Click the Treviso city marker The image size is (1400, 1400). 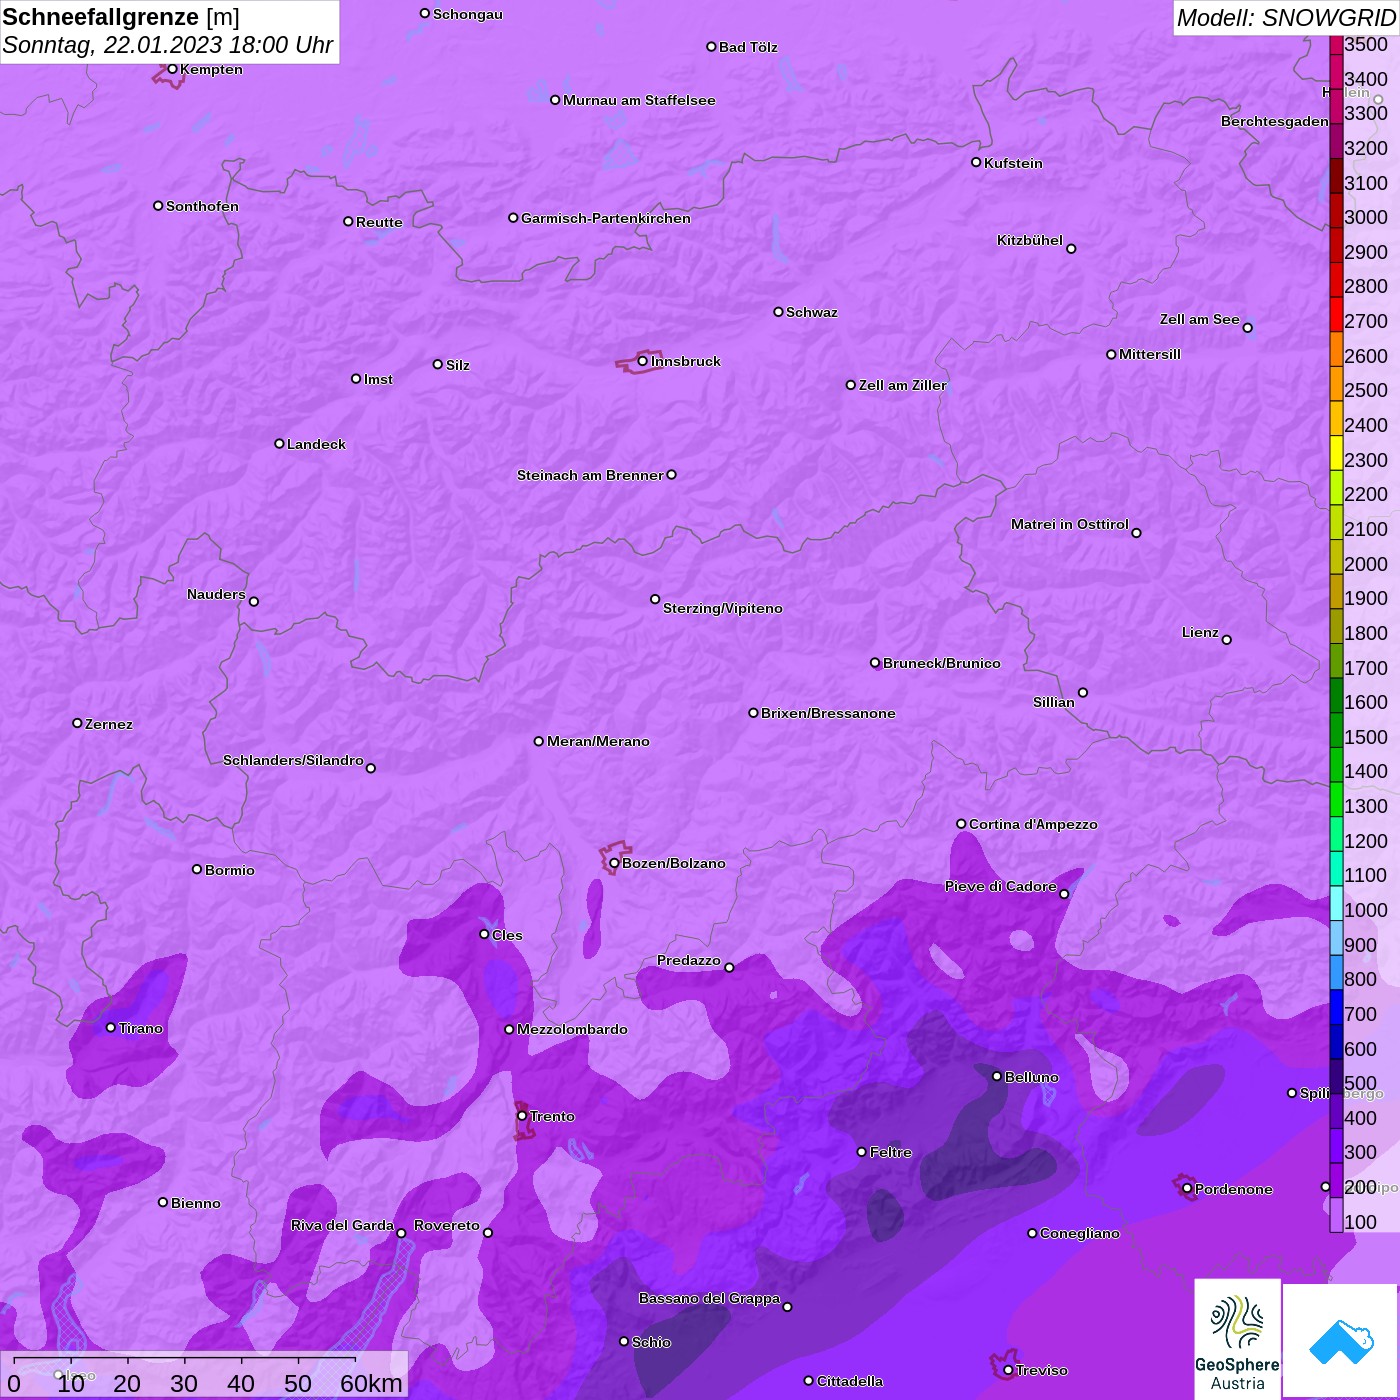point(1008,1370)
